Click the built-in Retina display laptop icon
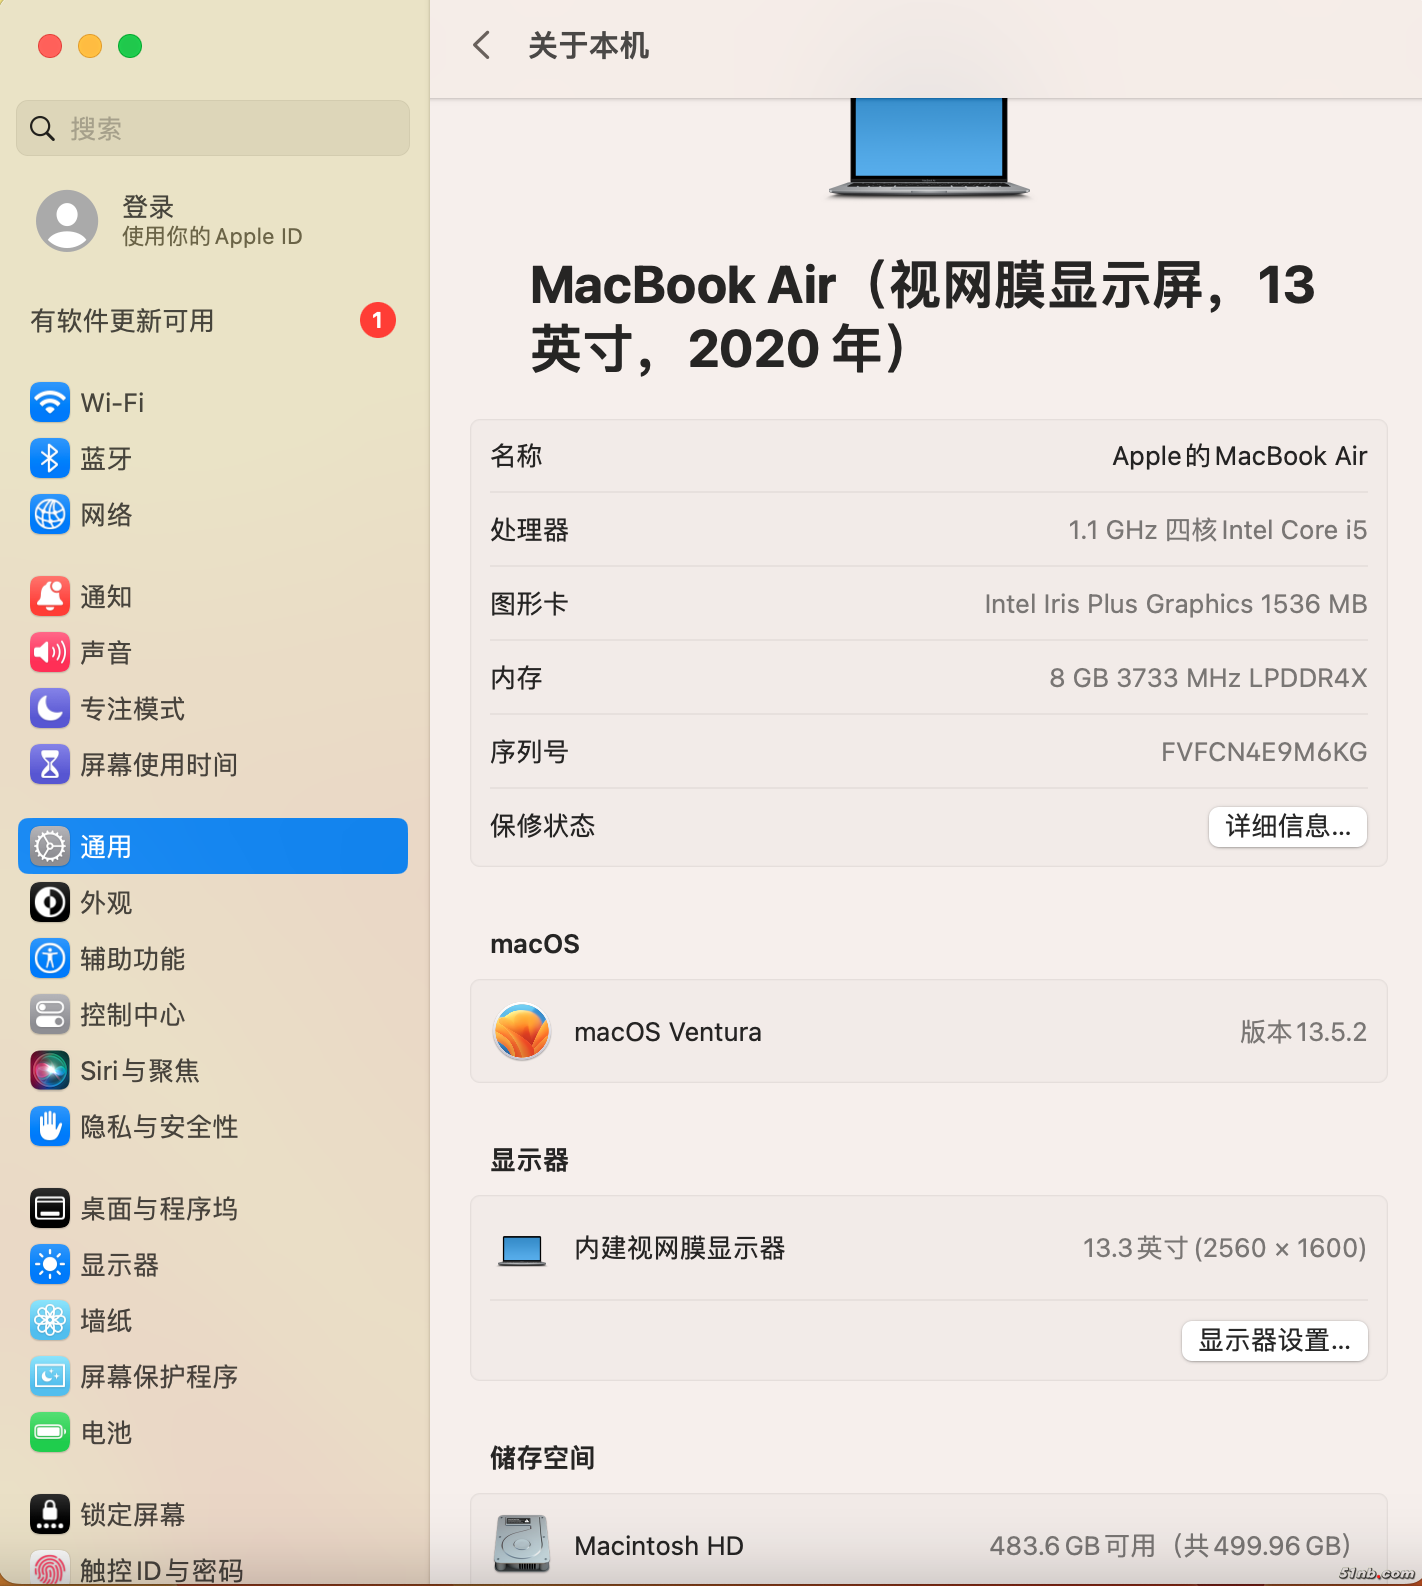Viewport: 1422px width, 1586px height. click(x=522, y=1250)
